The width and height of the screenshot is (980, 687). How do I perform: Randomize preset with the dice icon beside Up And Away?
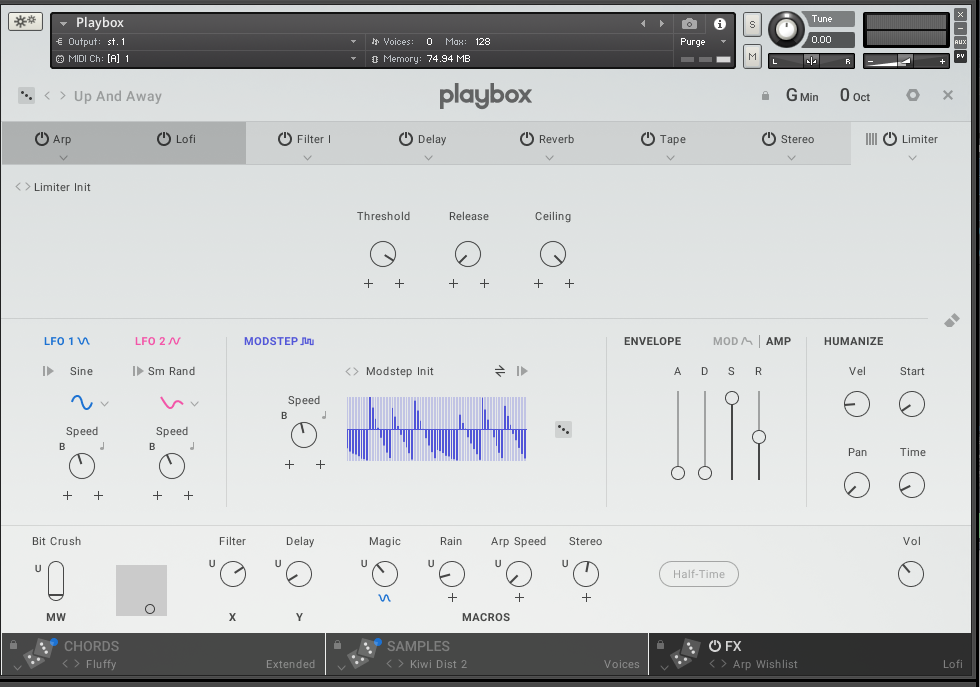(x=26, y=96)
